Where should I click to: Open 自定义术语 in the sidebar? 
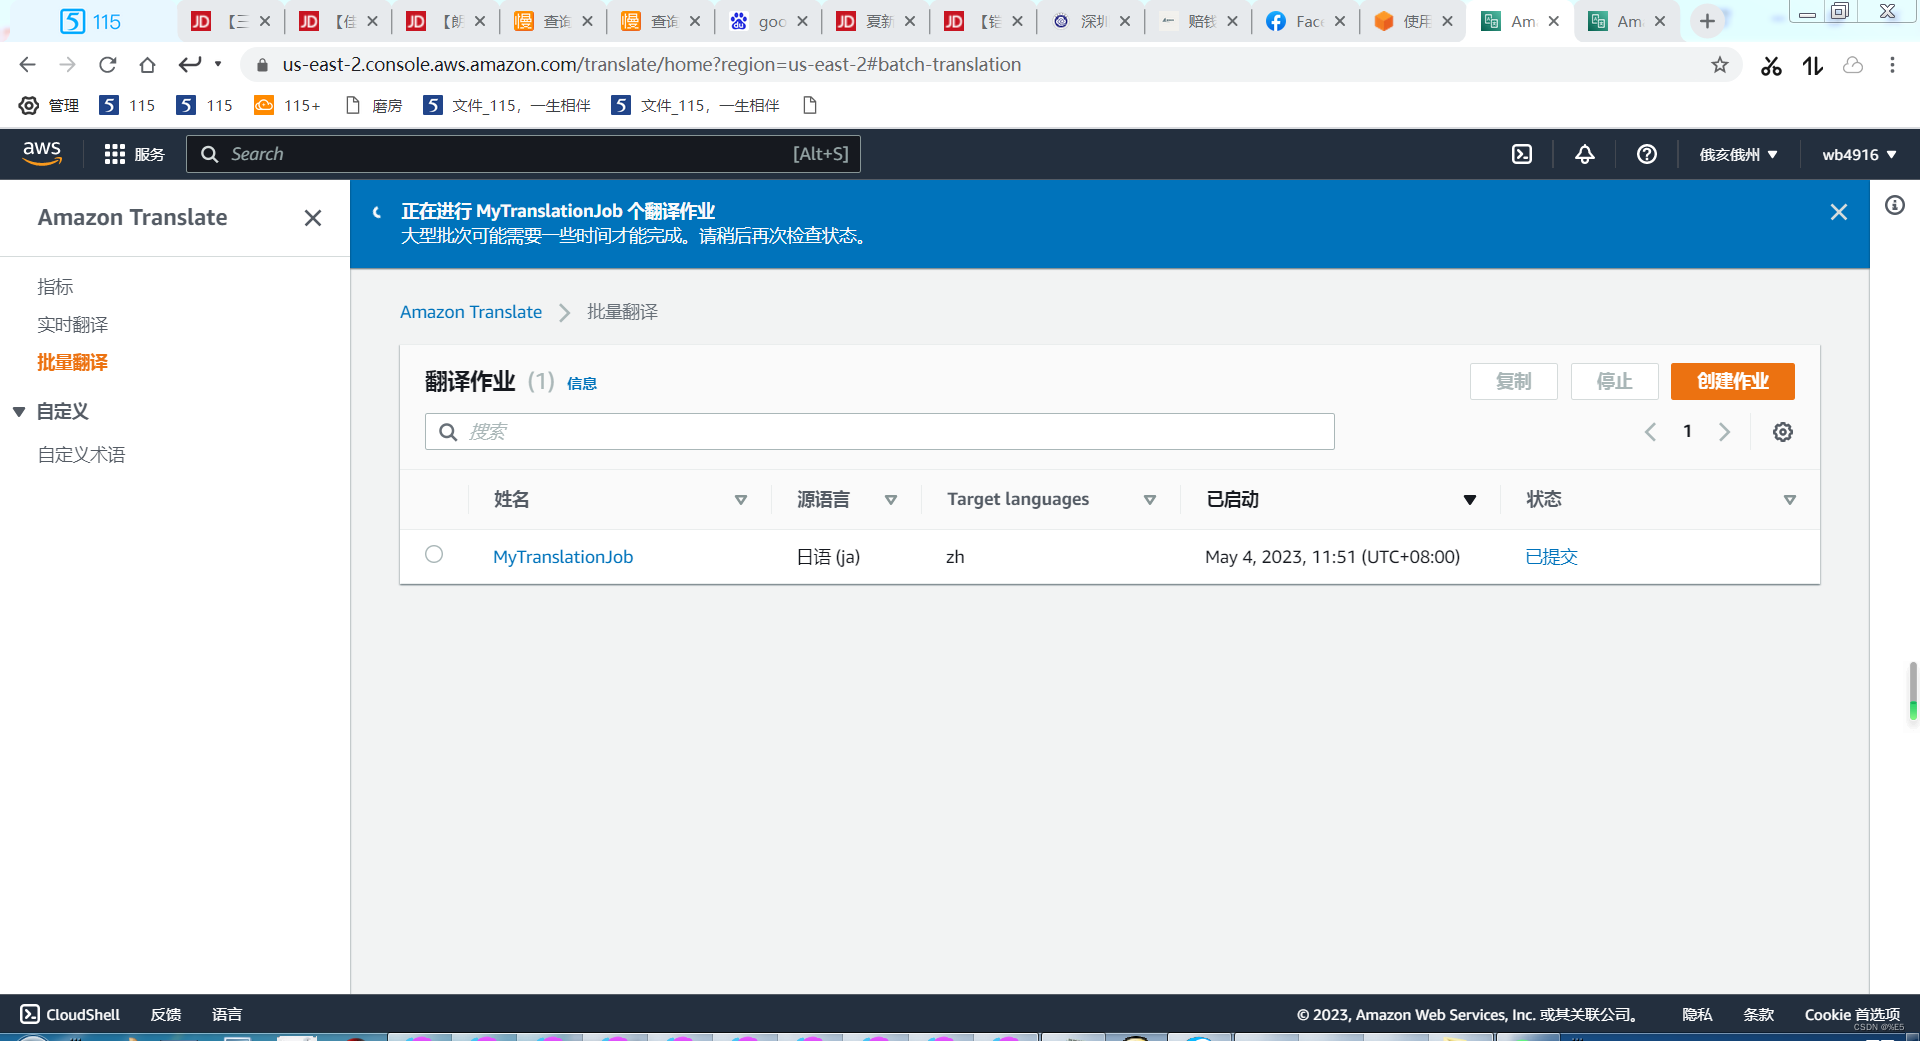81,455
